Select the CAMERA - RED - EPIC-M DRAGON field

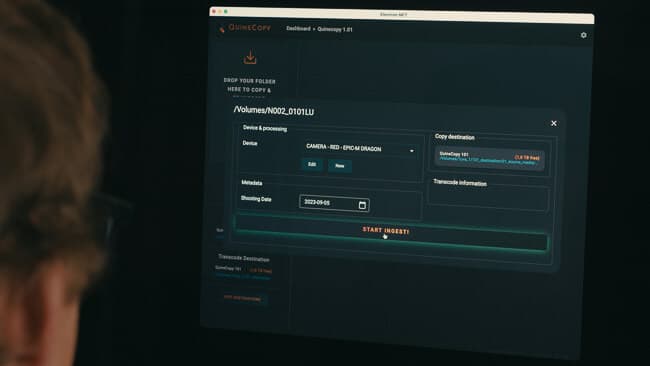359,148
